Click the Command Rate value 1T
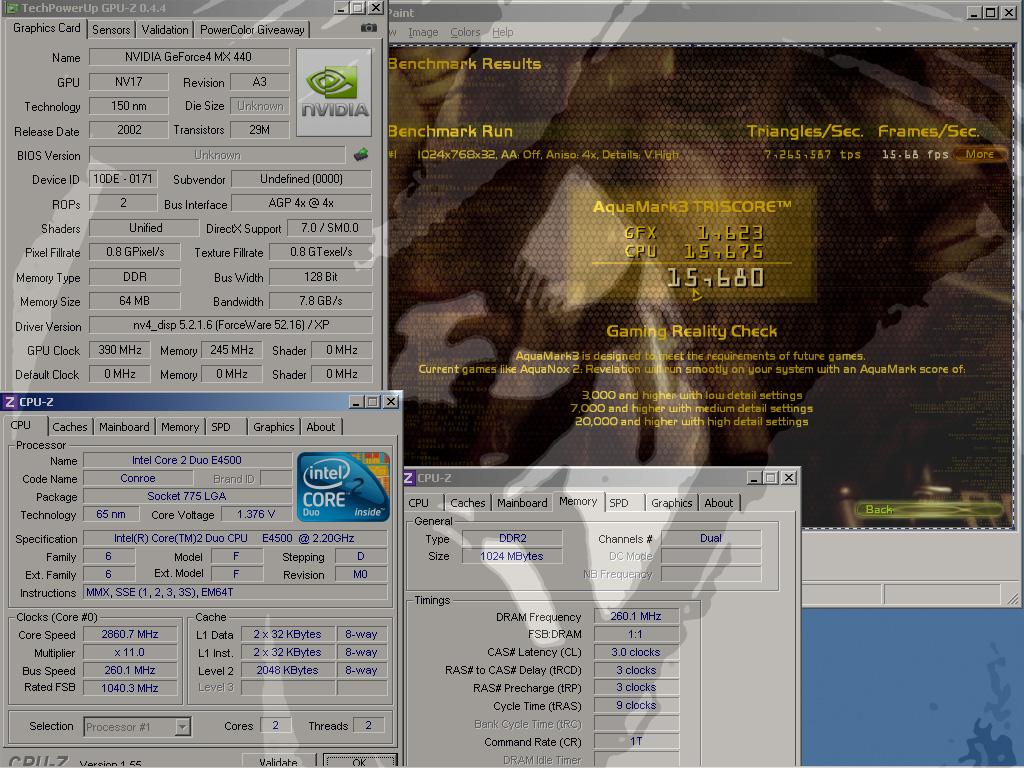Viewport: 1024px width, 768px height. pos(635,741)
